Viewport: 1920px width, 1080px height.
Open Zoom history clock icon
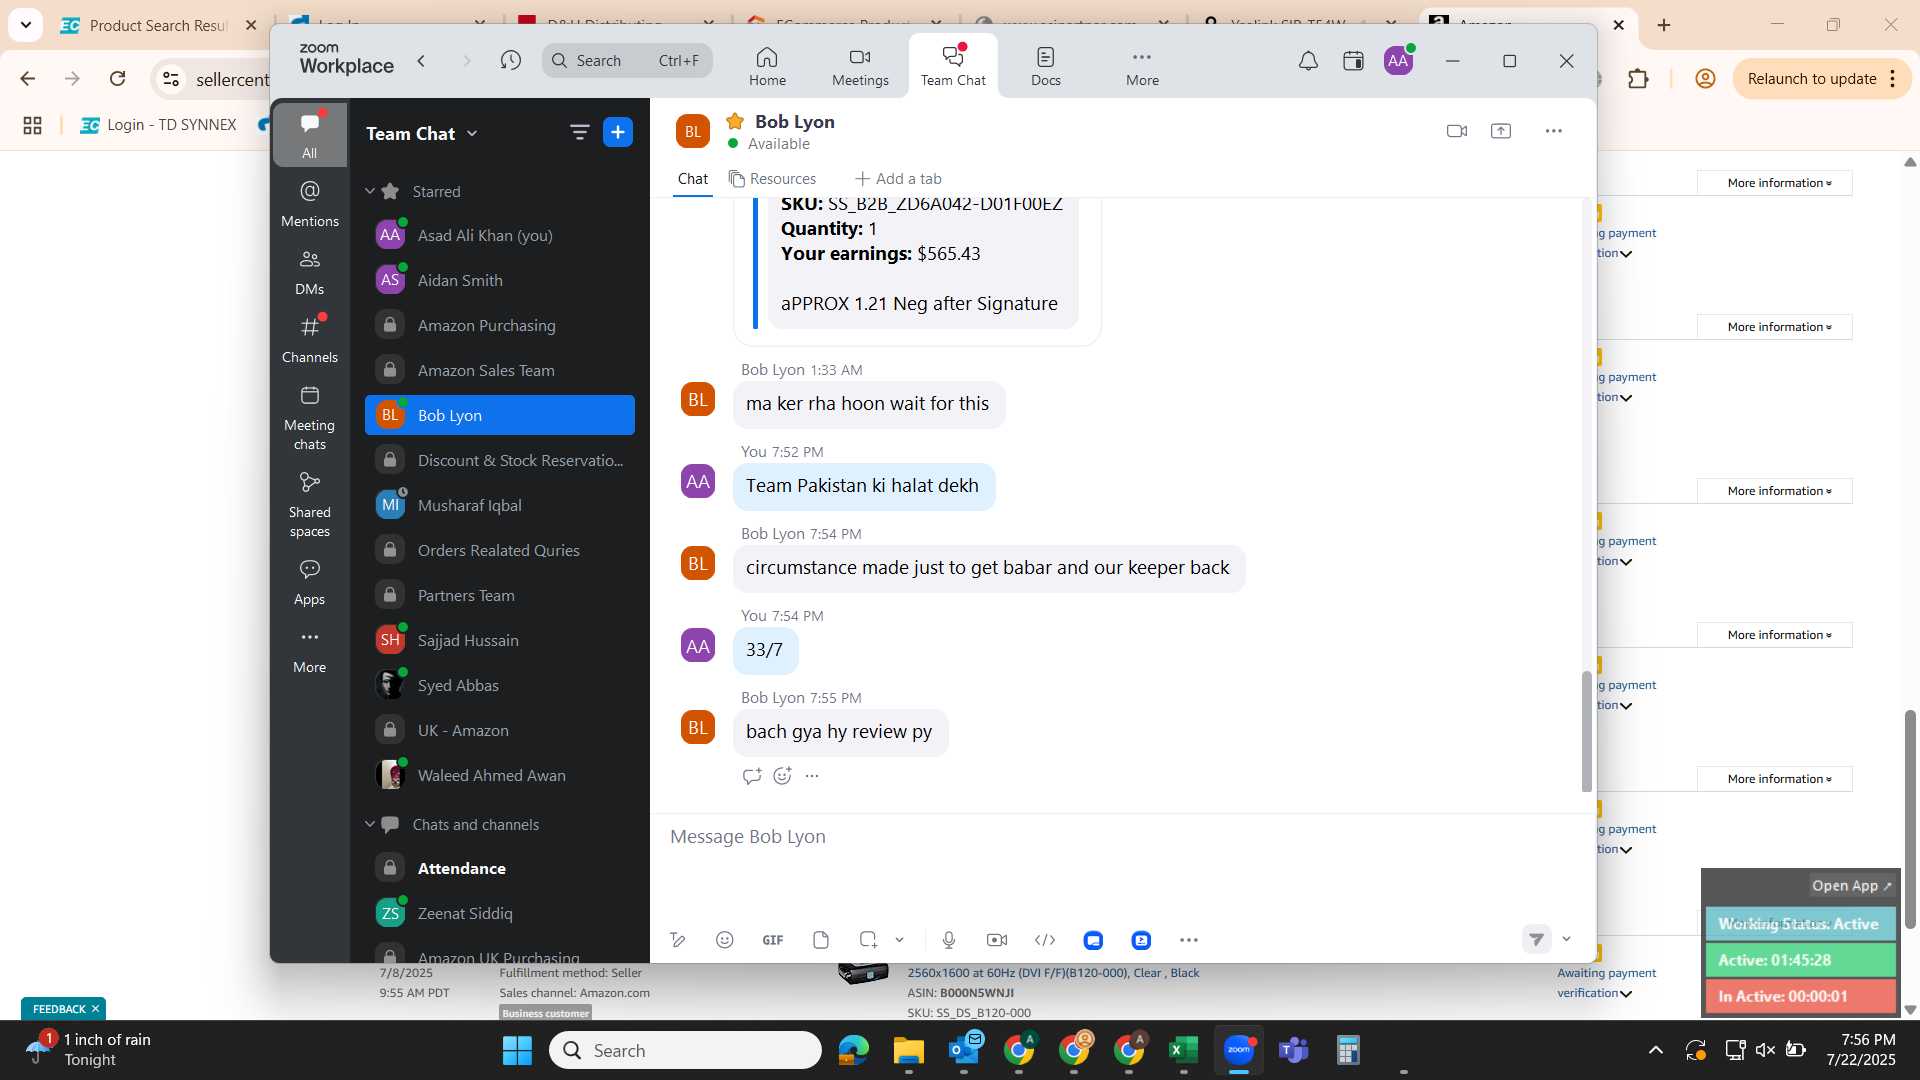511,61
